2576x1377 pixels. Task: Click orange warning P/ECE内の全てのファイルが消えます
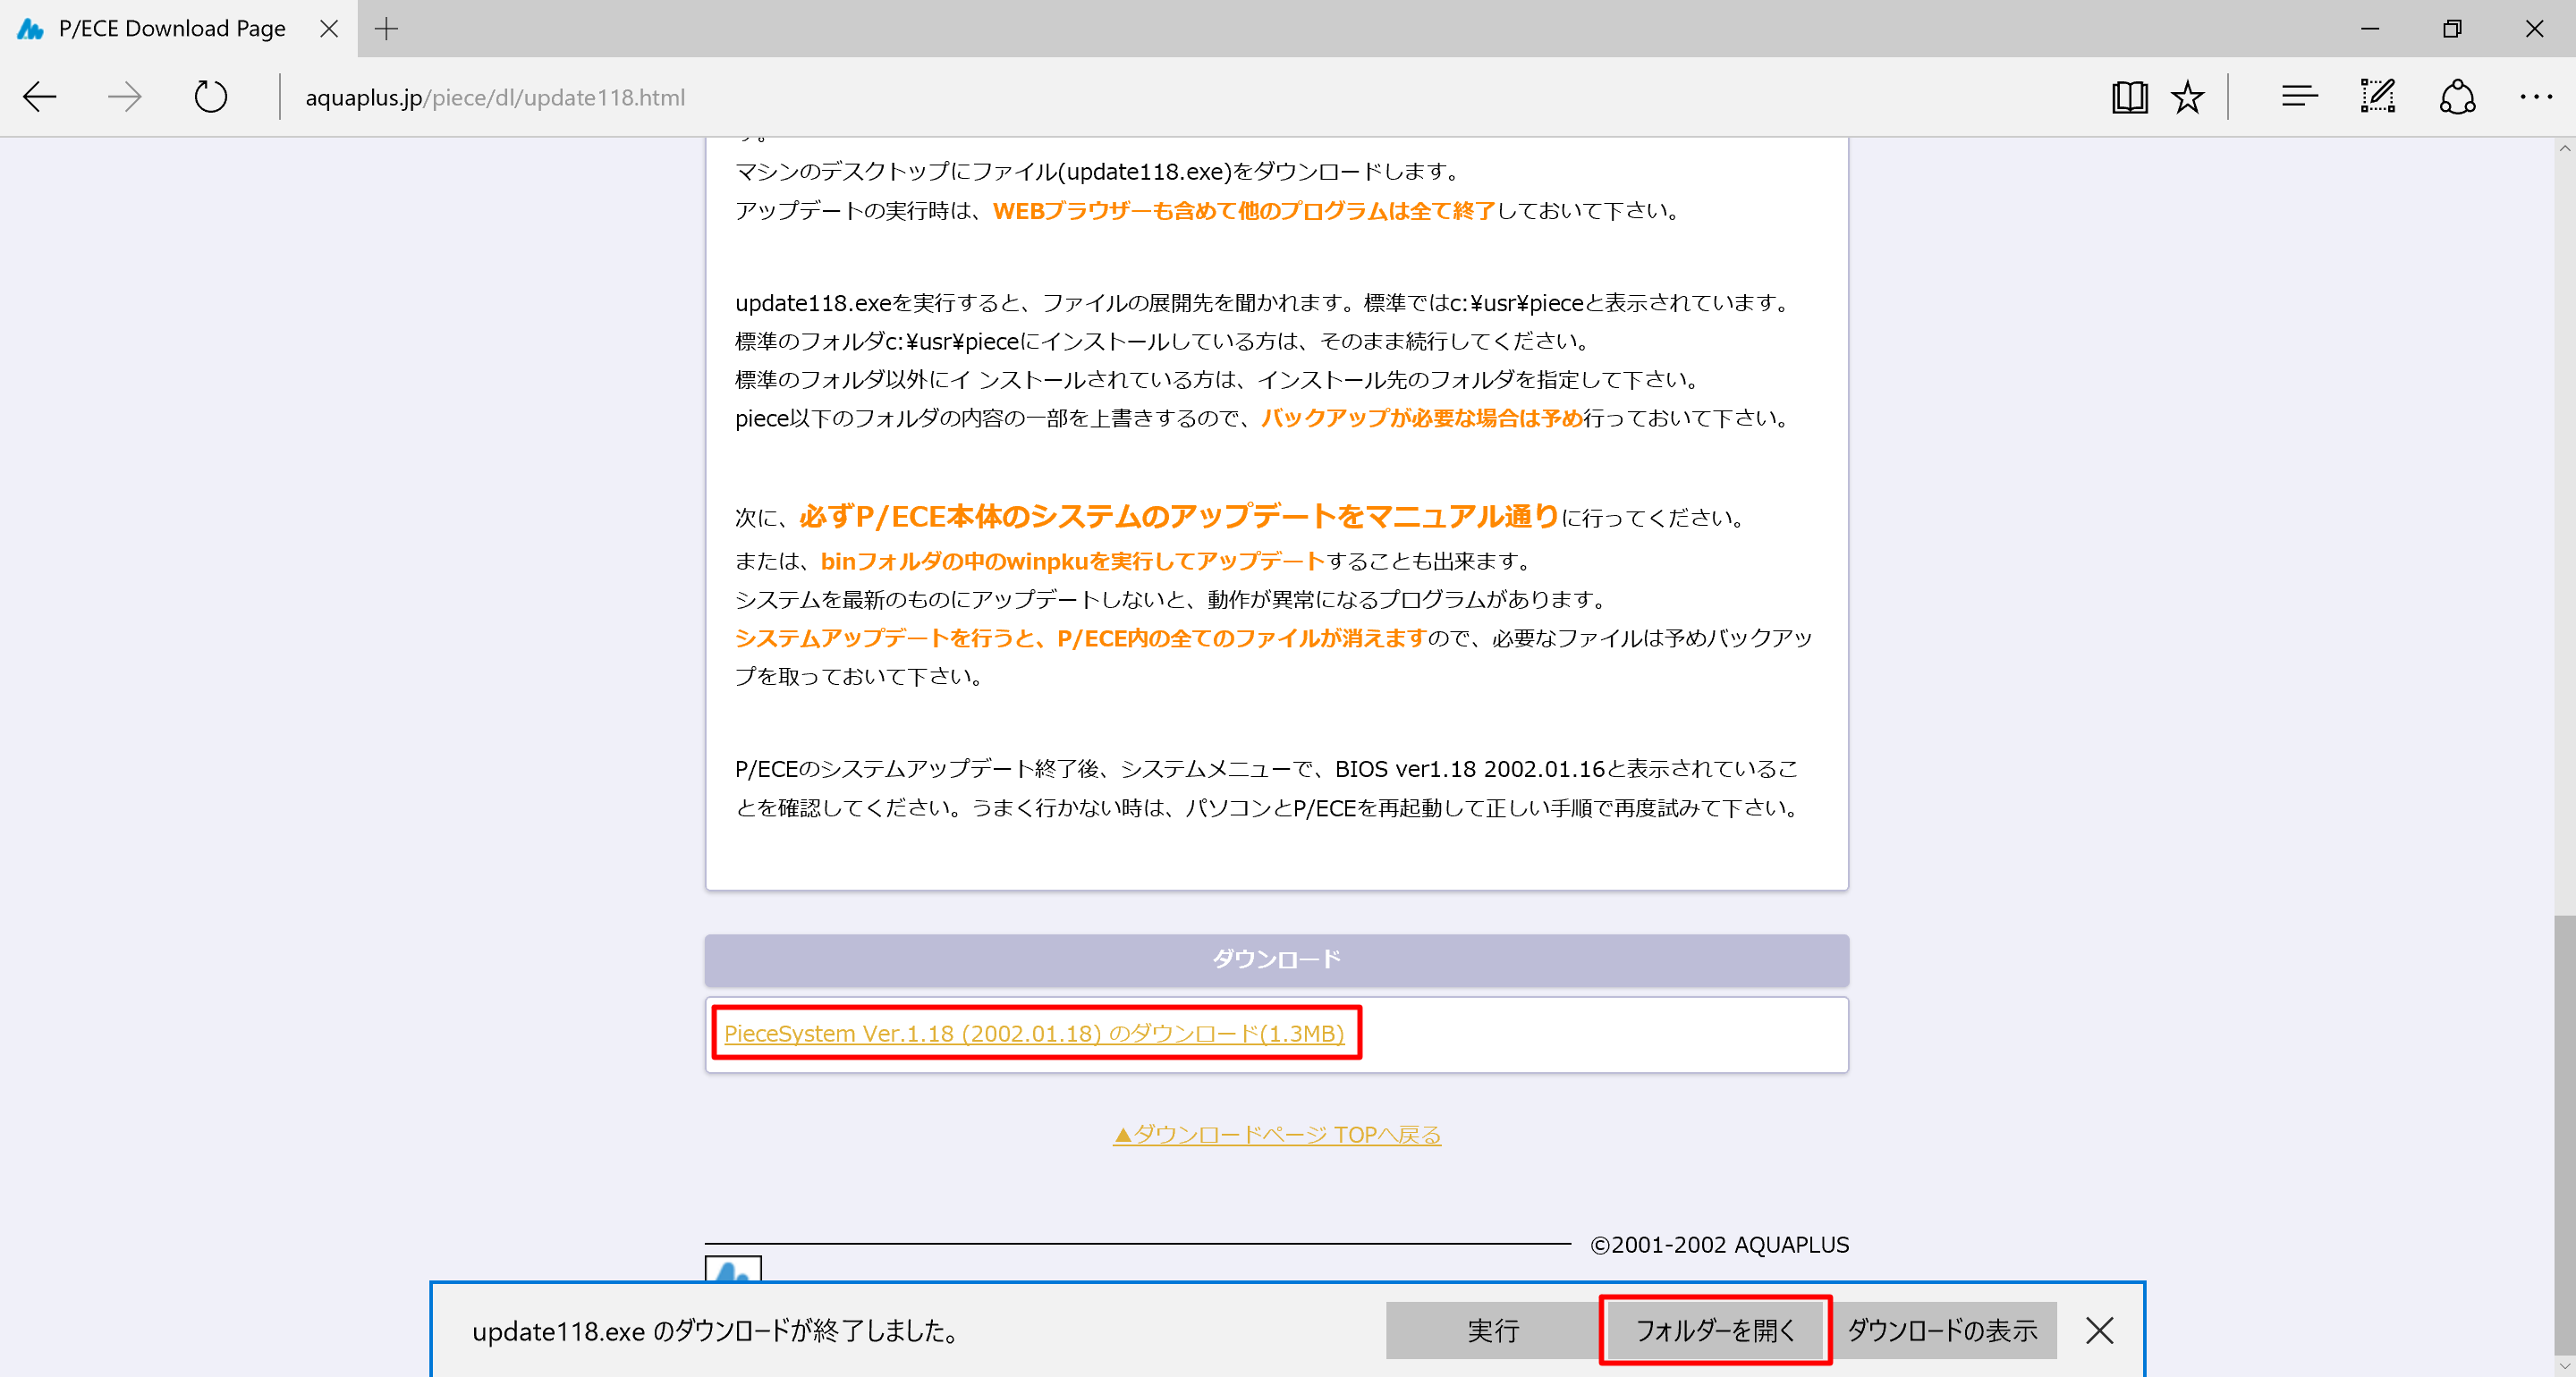1241,638
